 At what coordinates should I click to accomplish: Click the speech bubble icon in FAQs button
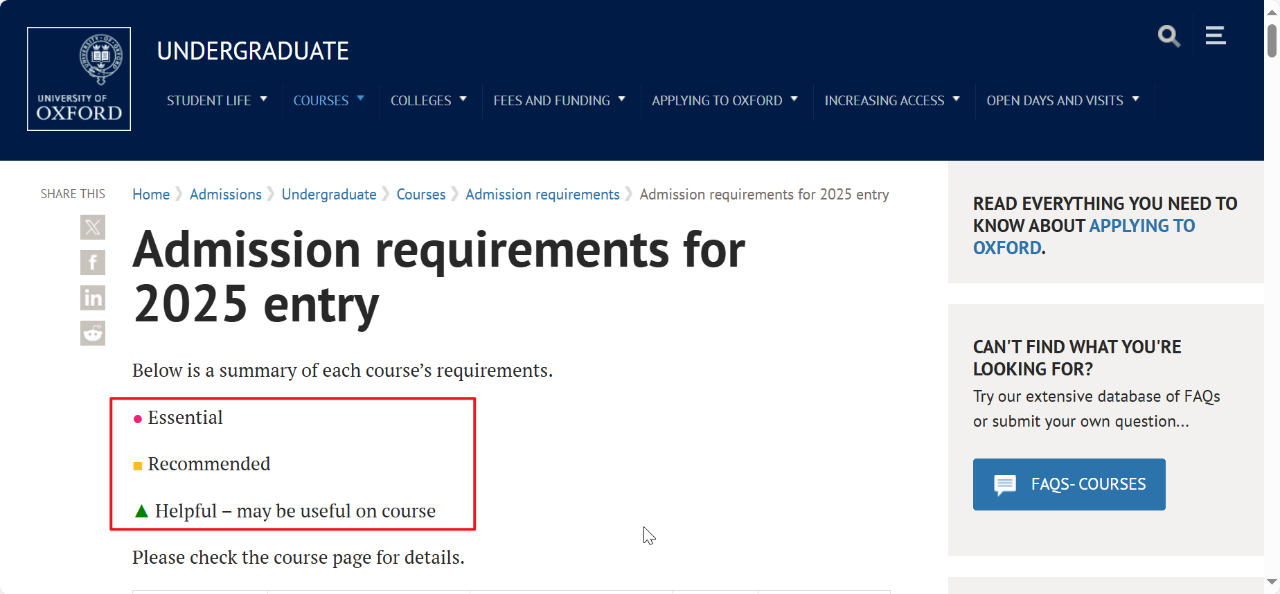click(x=1005, y=485)
